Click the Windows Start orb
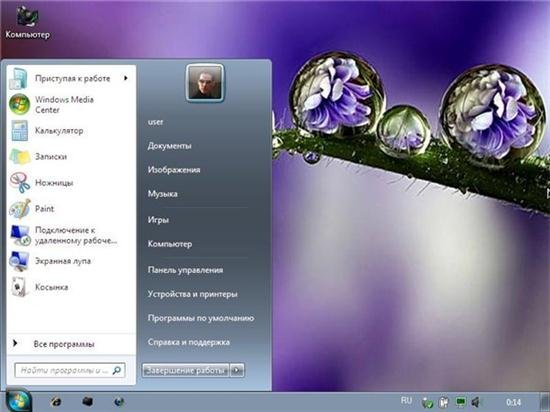The width and height of the screenshot is (550, 412). (x=18, y=400)
